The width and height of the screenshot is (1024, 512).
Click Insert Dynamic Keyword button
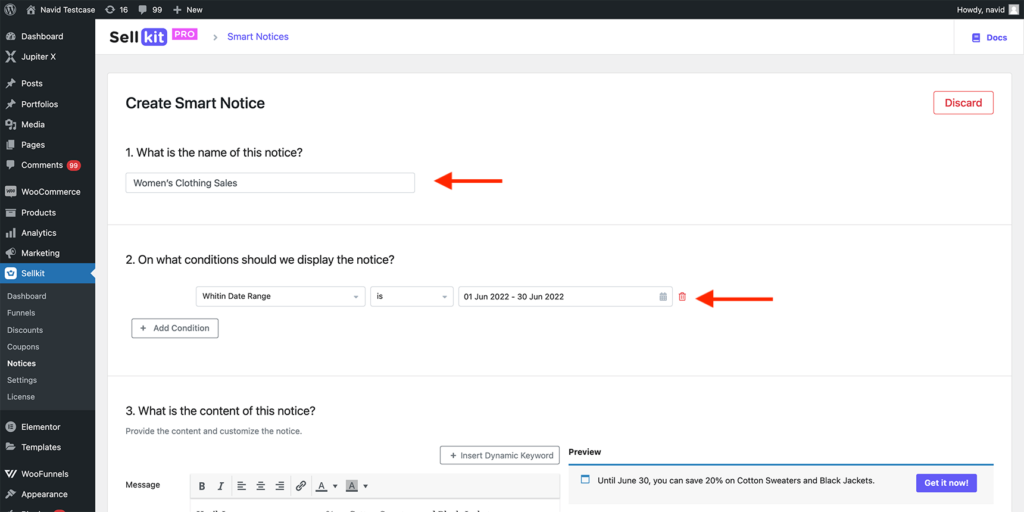tap(500, 455)
